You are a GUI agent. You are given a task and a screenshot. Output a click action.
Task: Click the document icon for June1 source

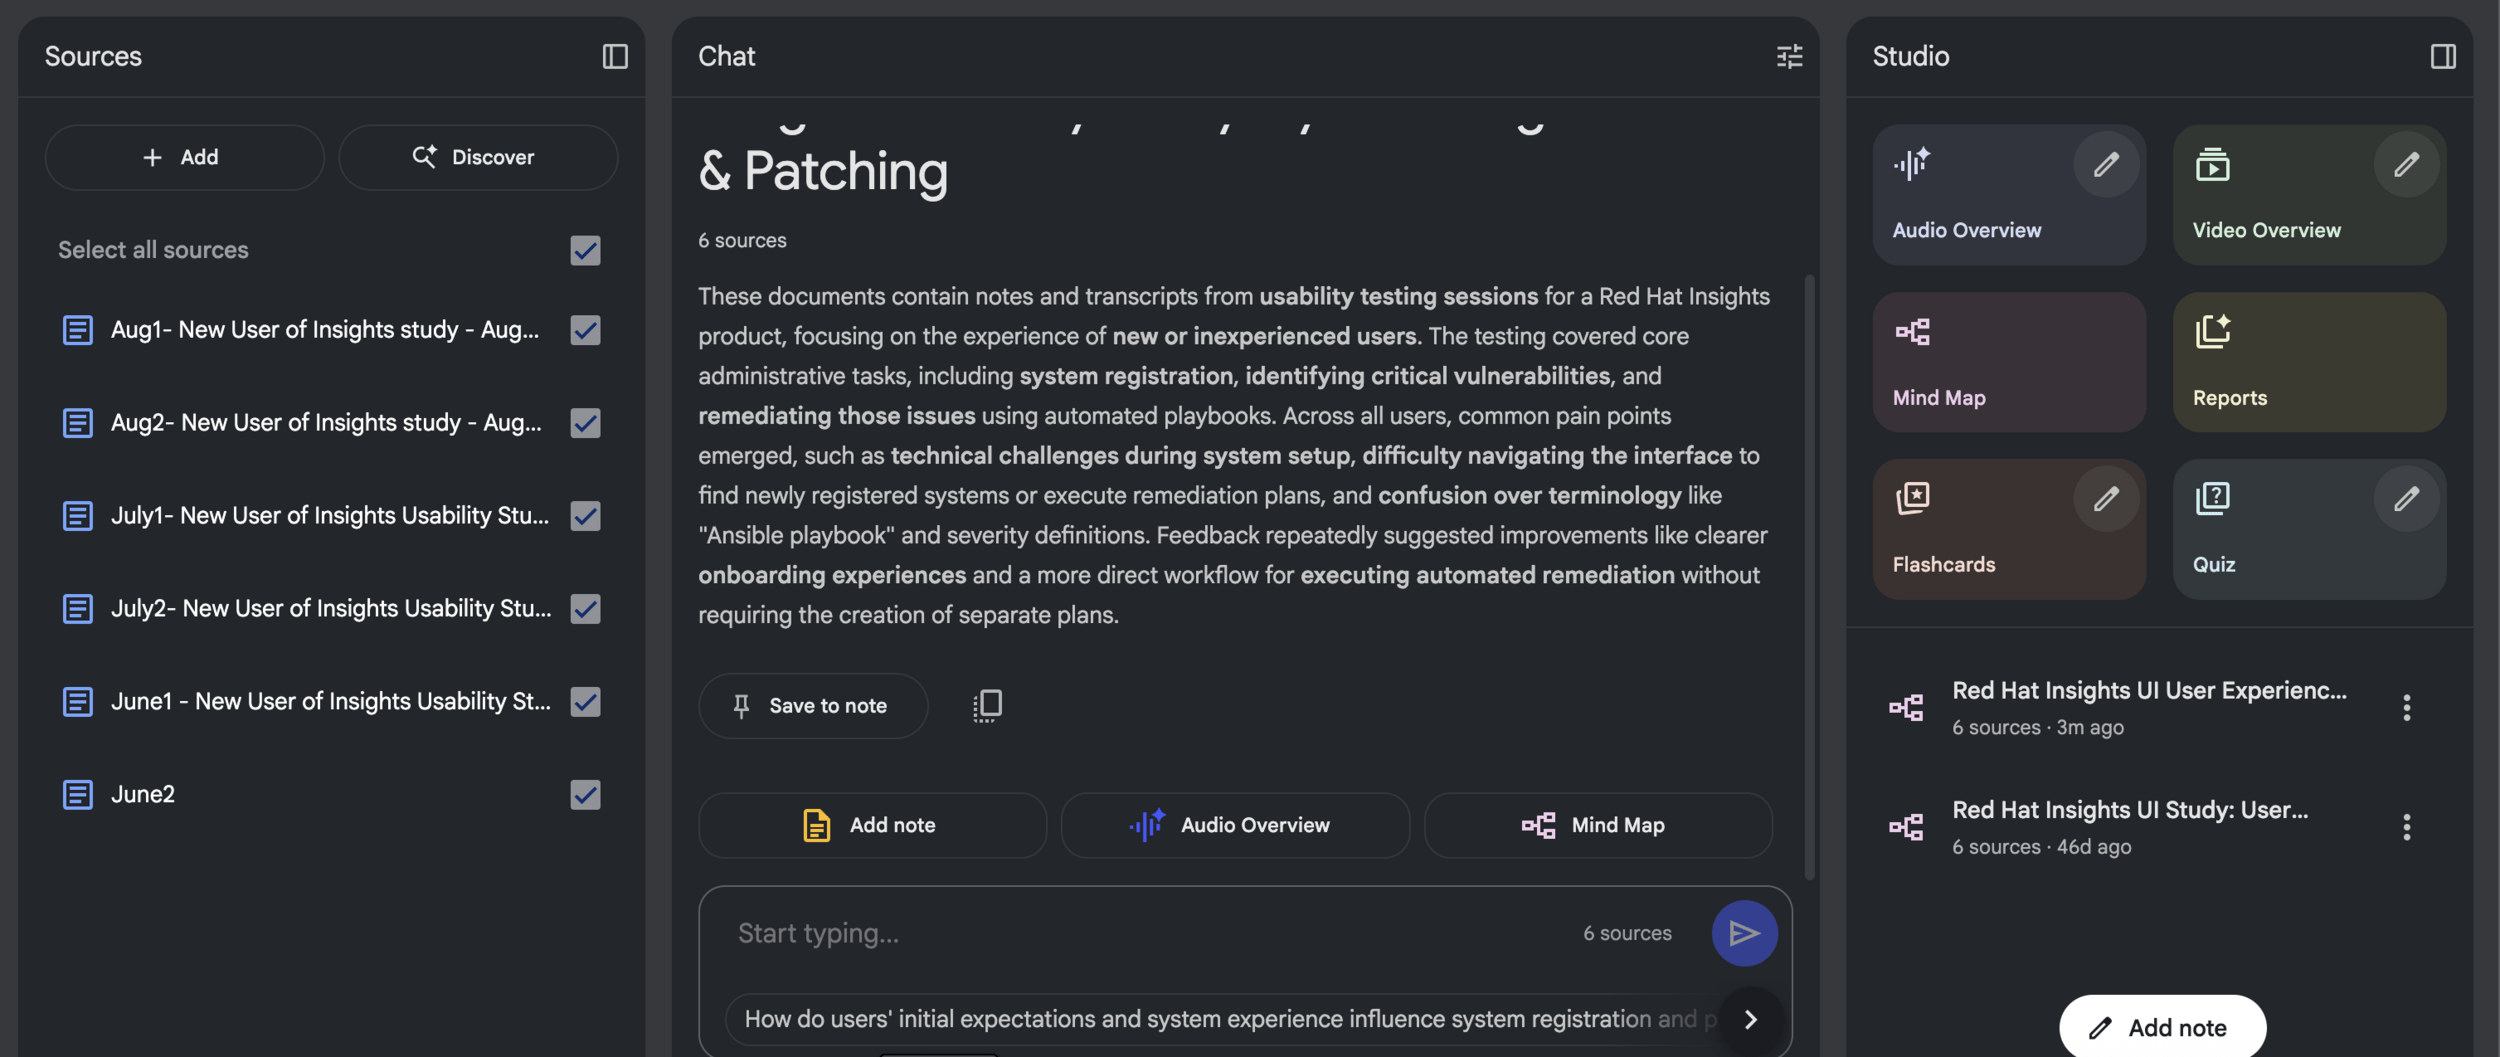77,702
